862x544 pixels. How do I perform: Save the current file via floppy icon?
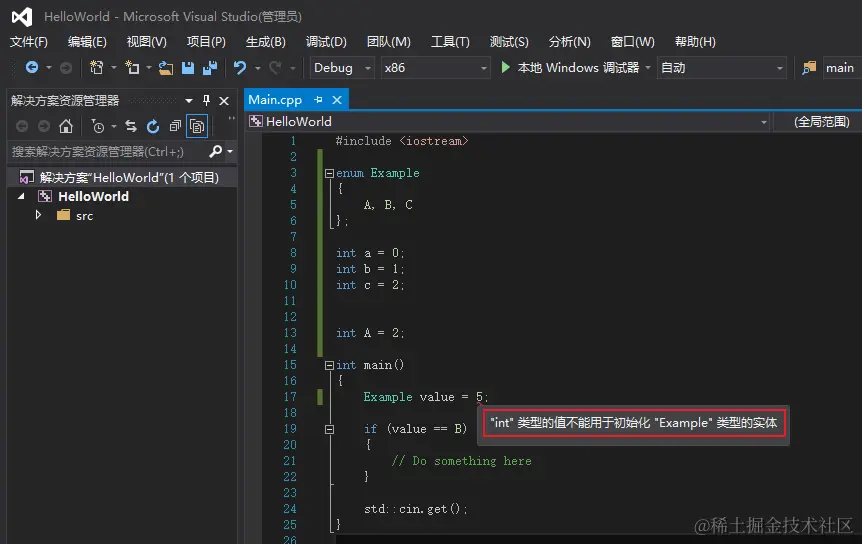coord(188,68)
